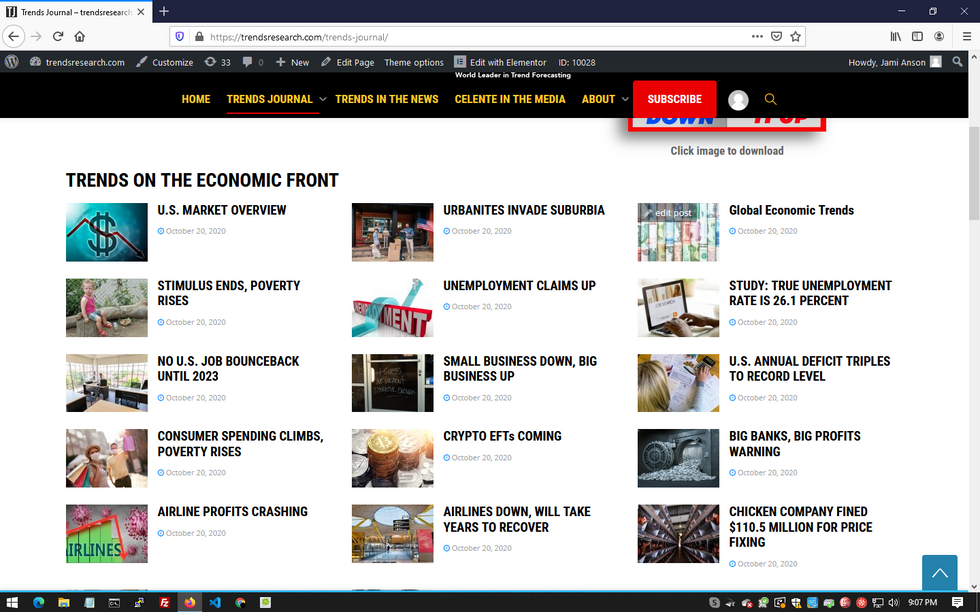Open CELENTE IN THE MEDIA
The height and width of the screenshot is (612, 980).
pos(510,99)
